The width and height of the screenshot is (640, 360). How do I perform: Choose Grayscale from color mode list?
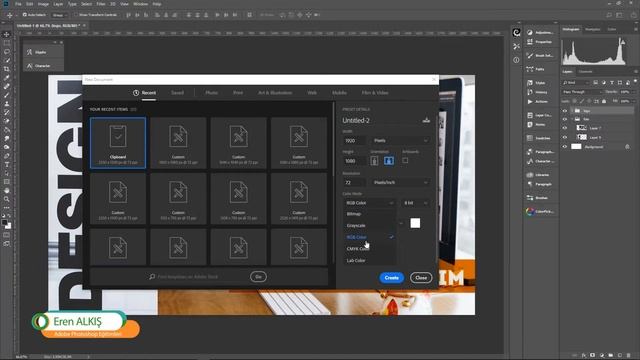[369, 225]
